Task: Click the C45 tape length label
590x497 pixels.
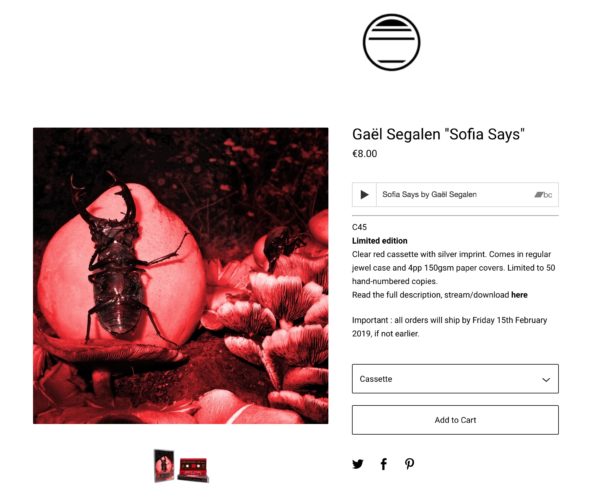Action: click(359, 227)
